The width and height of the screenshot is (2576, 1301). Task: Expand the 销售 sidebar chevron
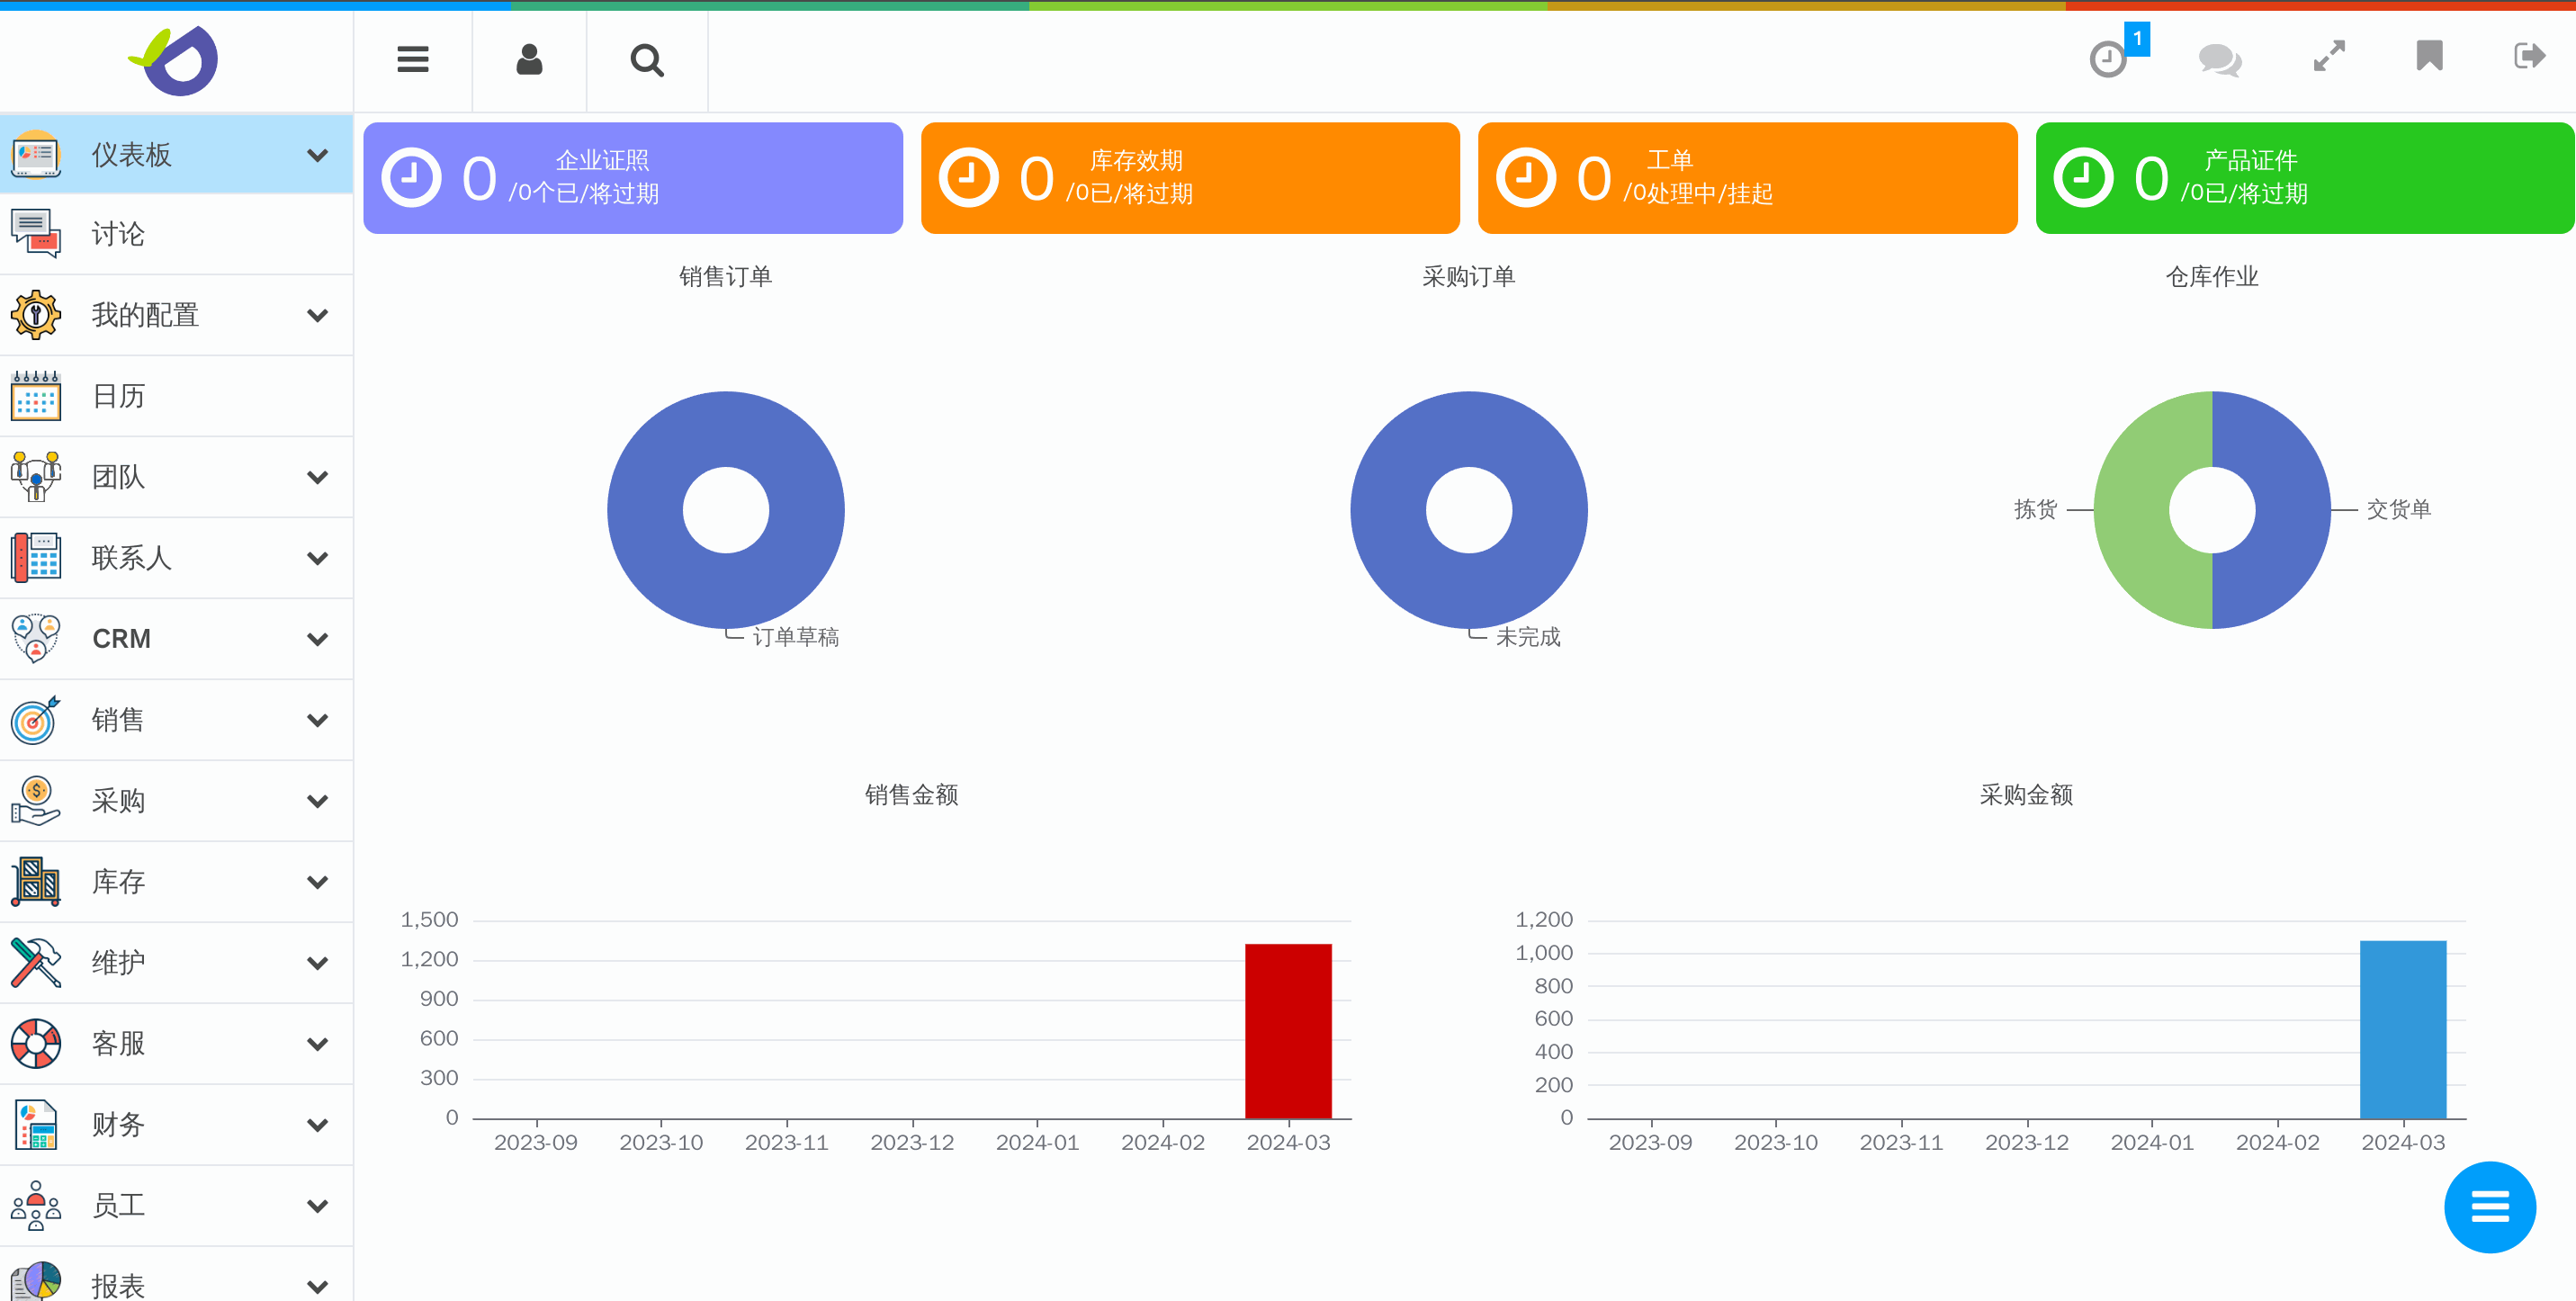pyautogui.click(x=317, y=720)
